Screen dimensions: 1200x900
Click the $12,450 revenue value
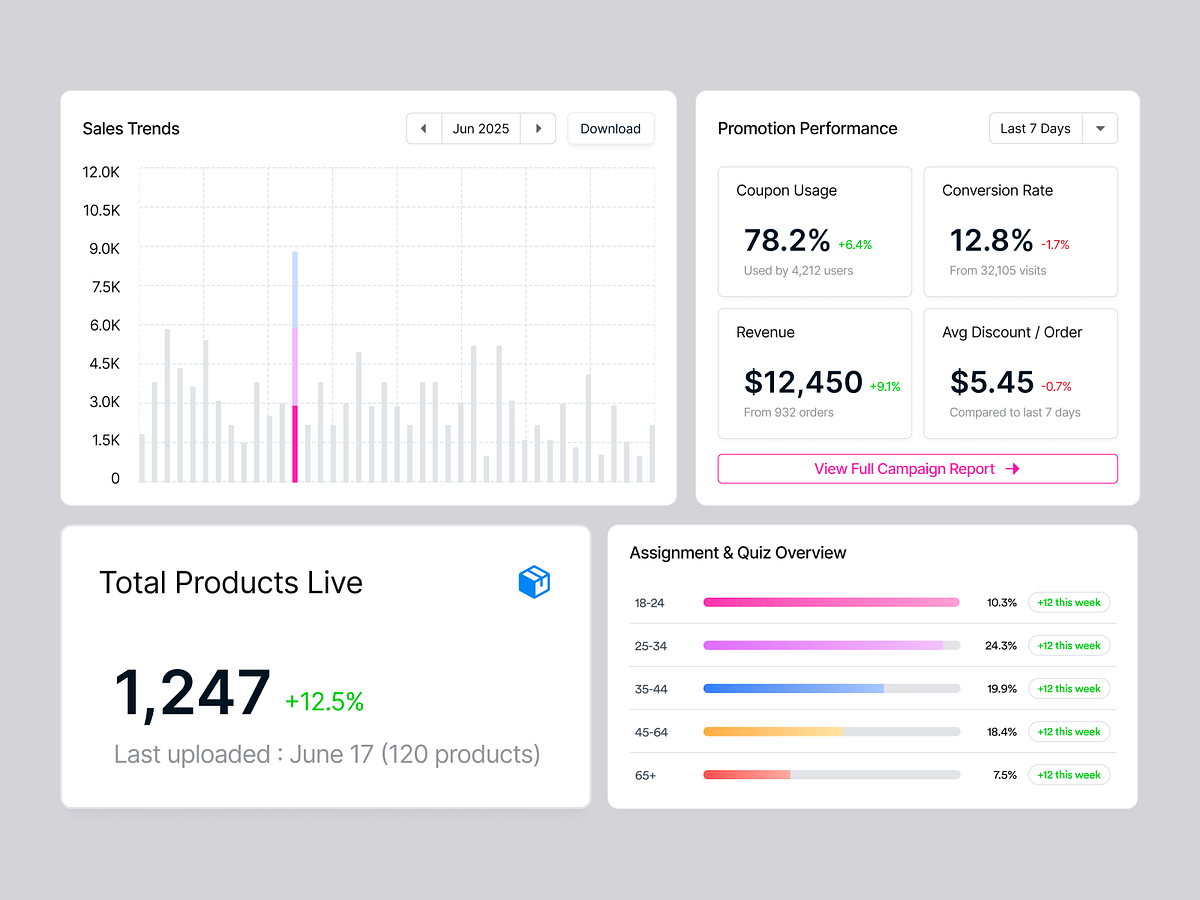[x=804, y=382]
